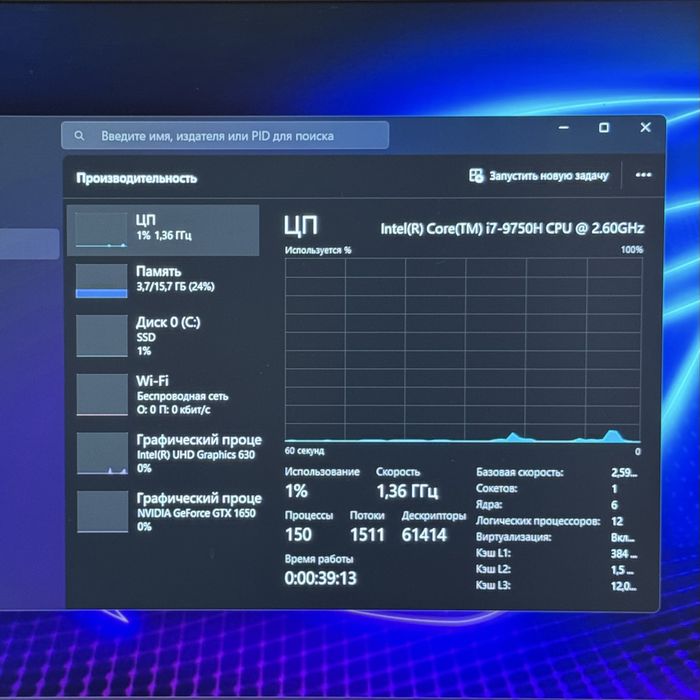Image resolution: width=700 pixels, height=700 pixels.
Task: Click the large CPU usage graph
Action: pyautogui.click(x=463, y=350)
